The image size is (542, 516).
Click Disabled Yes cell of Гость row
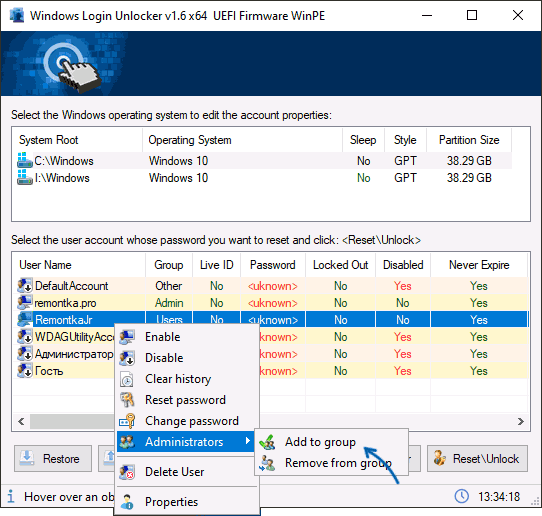403,371
